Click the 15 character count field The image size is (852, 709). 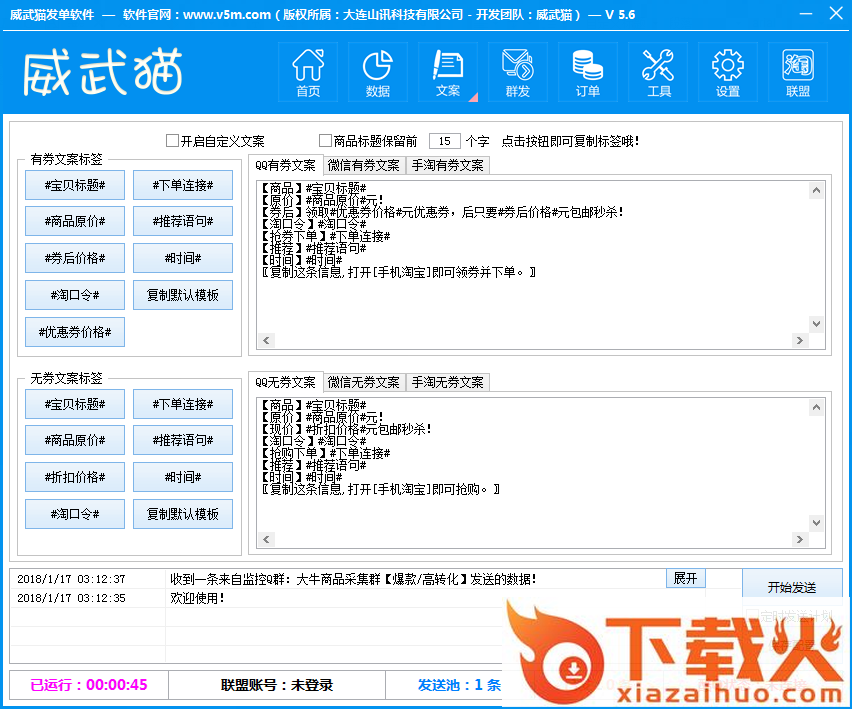pos(444,141)
